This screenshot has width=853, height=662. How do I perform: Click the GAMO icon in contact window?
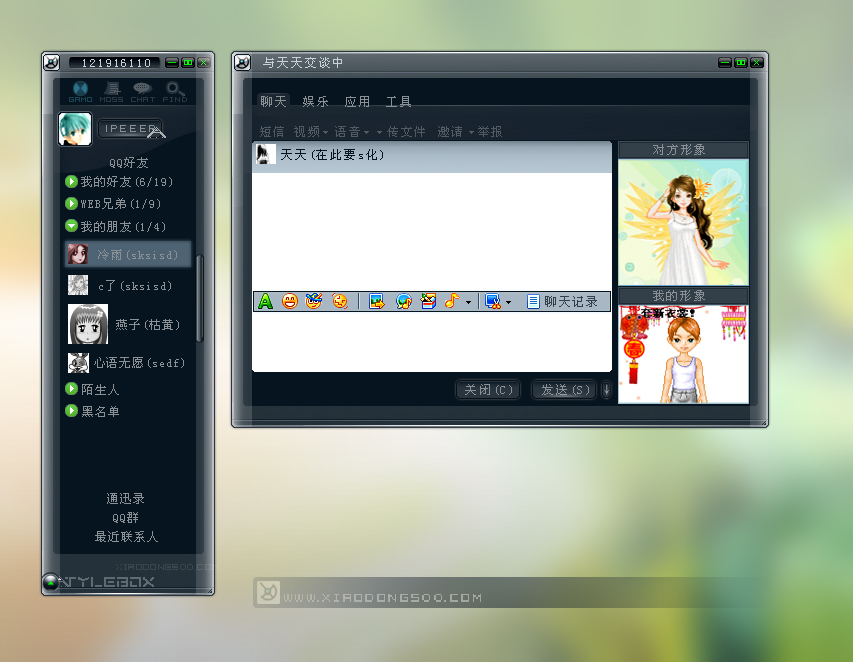click(x=80, y=91)
